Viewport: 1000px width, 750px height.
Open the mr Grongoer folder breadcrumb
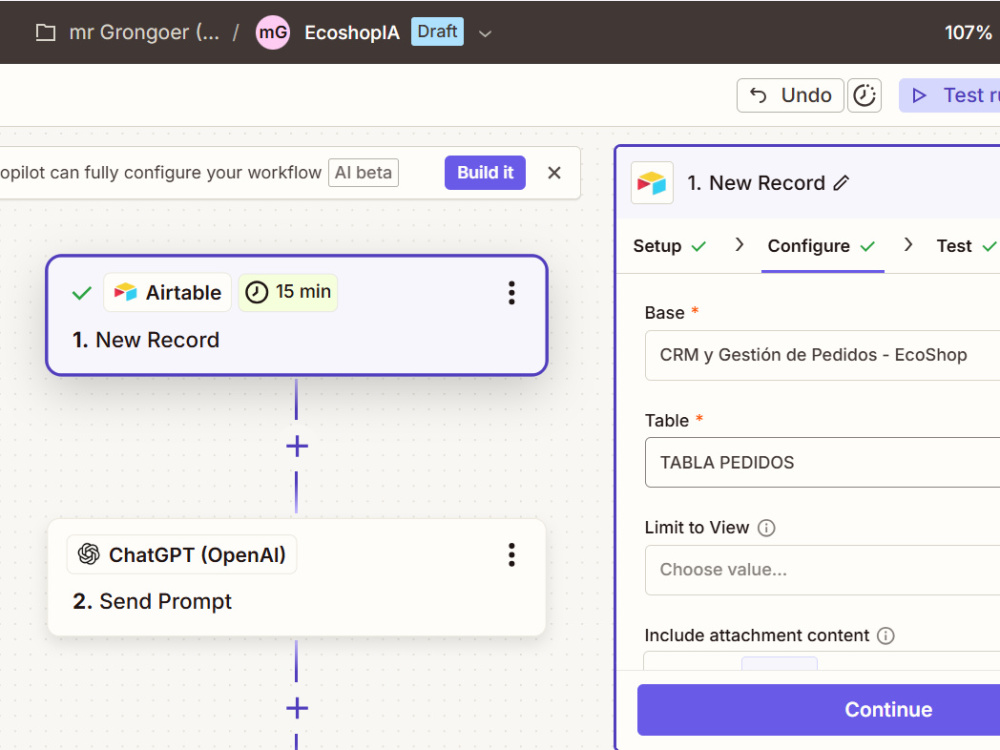(x=144, y=32)
